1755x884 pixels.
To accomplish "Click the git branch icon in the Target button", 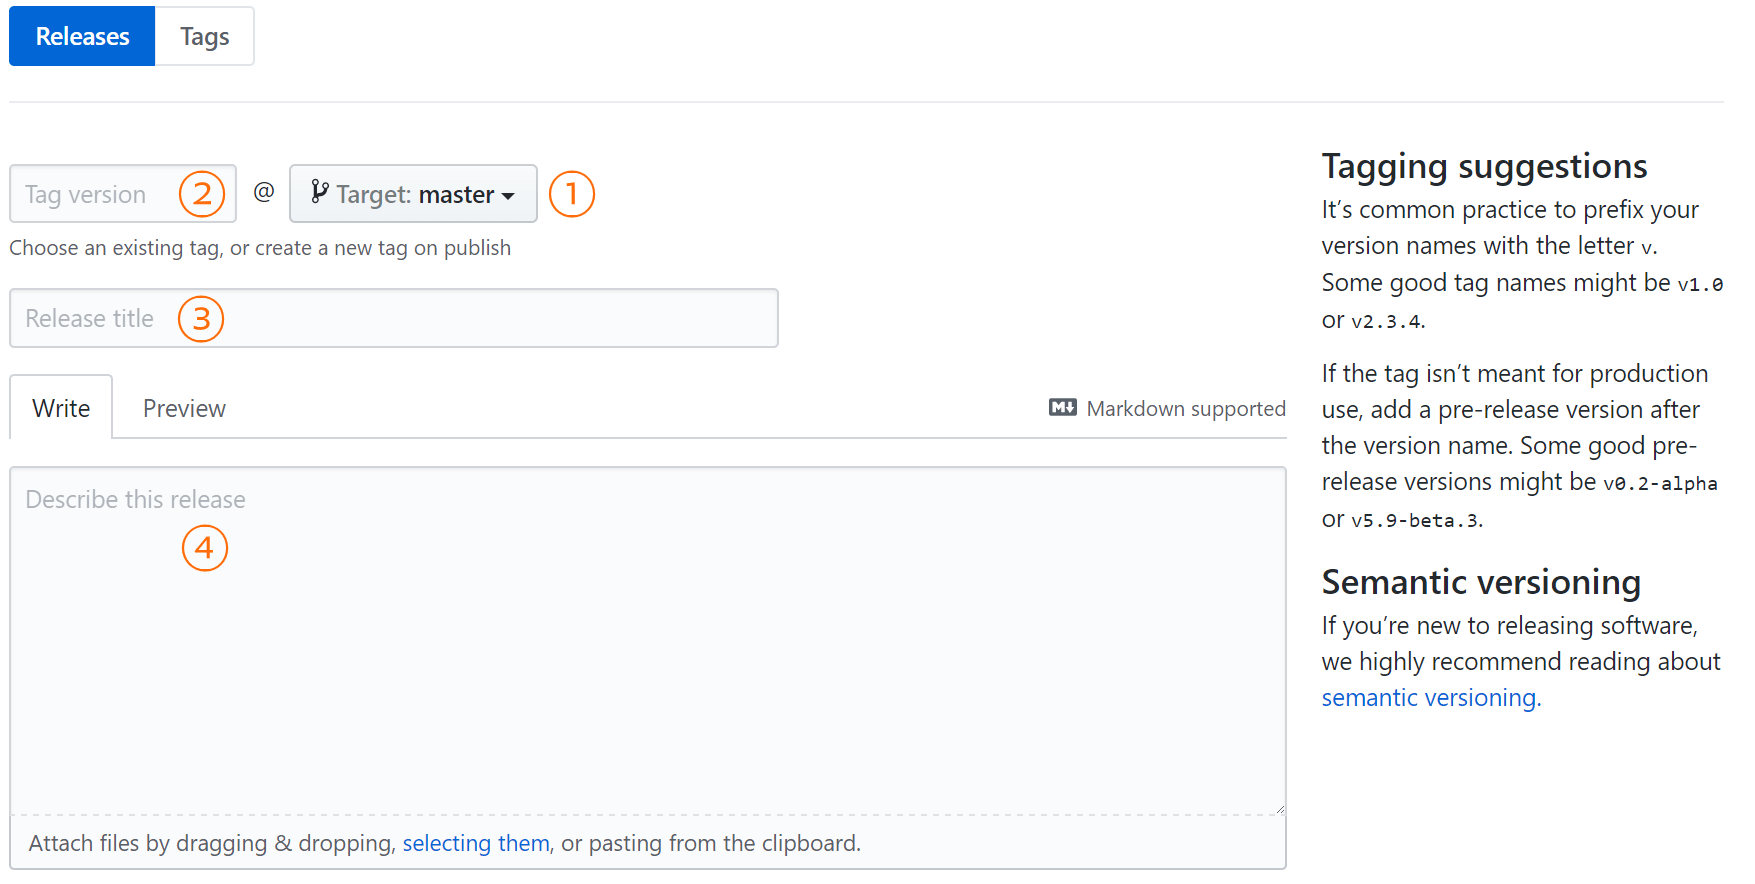I will point(319,192).
